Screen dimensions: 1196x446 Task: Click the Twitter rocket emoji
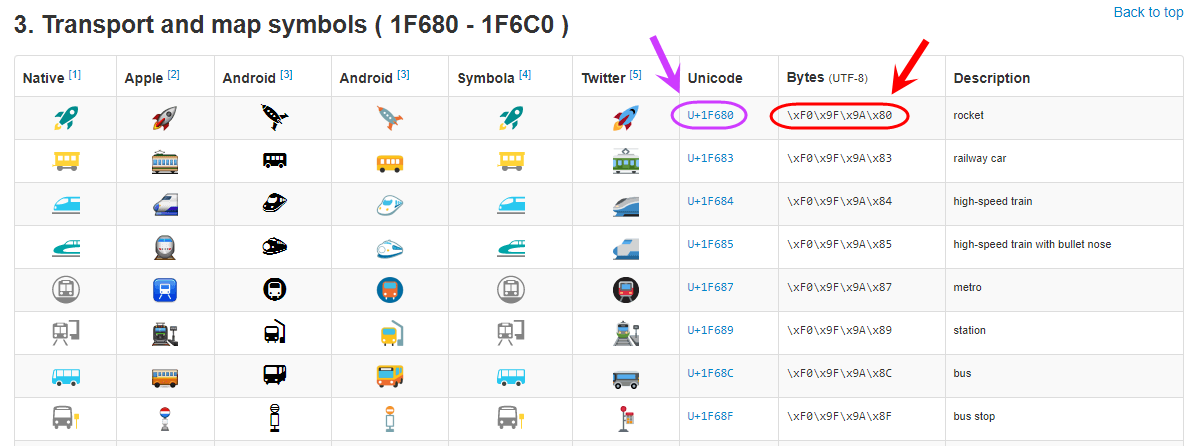click(x=626, y=117)
